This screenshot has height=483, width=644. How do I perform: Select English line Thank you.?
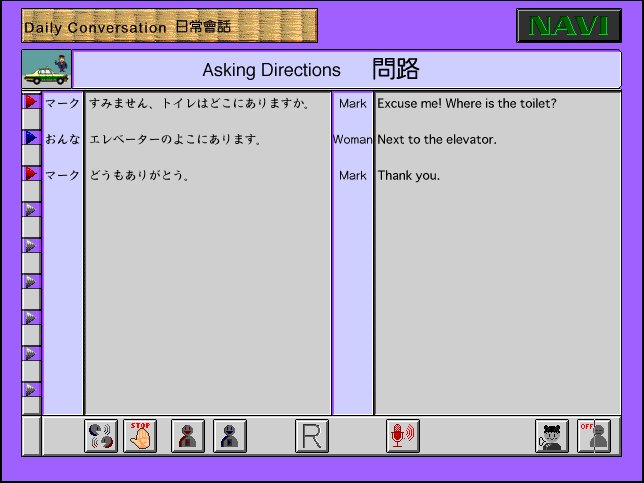tap(409, 176)
